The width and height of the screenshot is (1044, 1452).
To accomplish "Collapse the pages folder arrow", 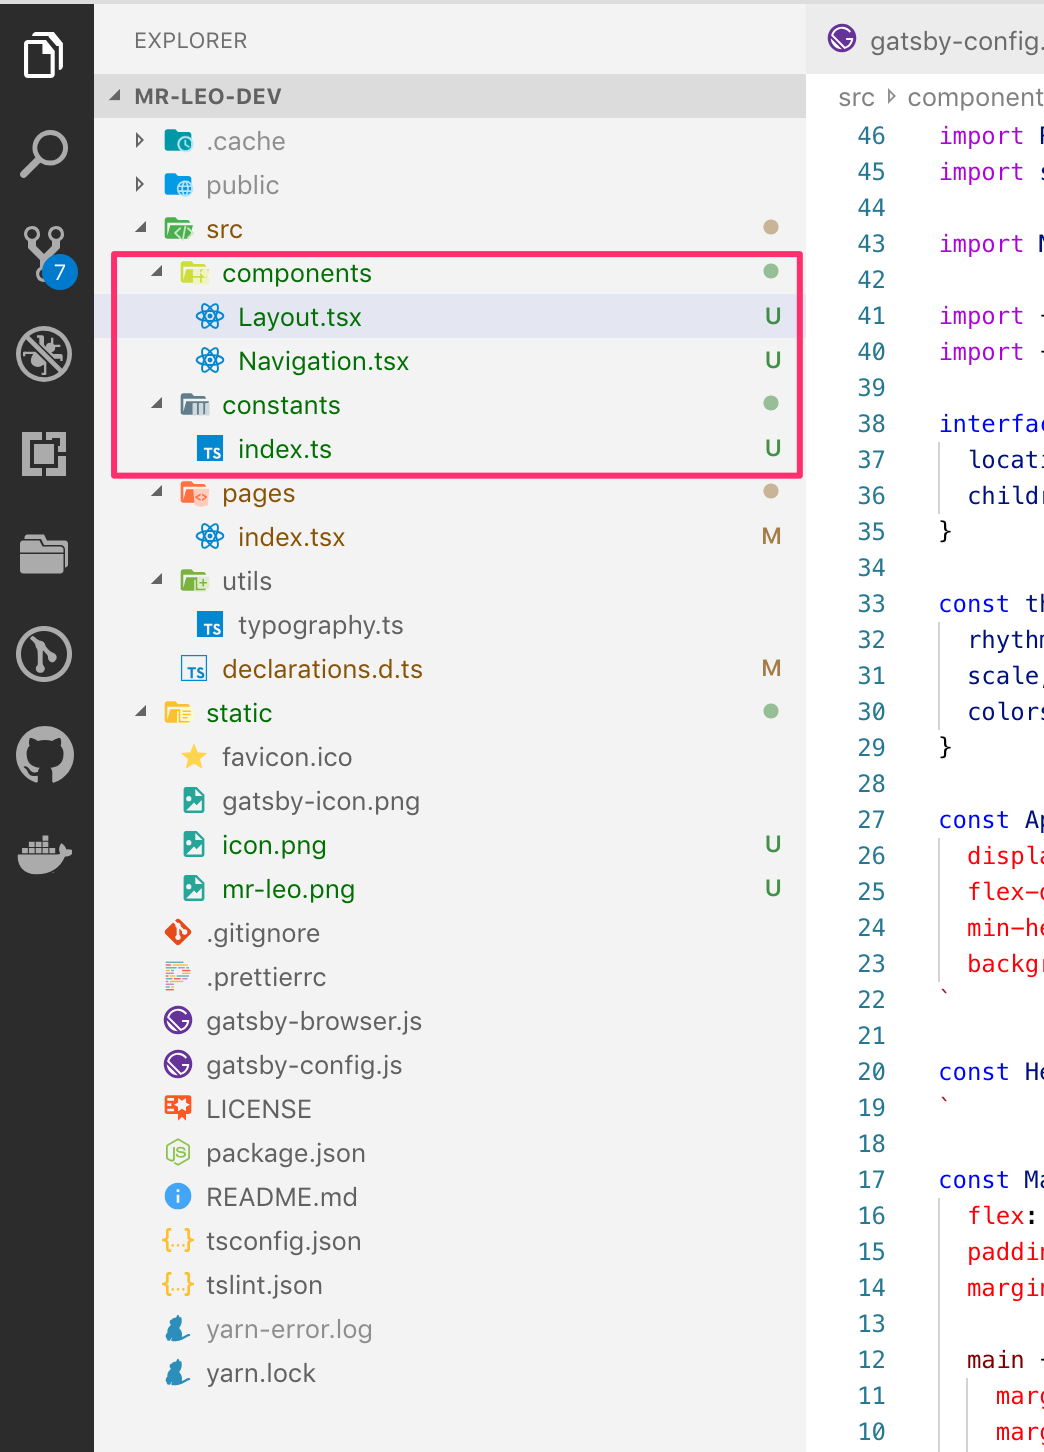I will click(157, 493).
